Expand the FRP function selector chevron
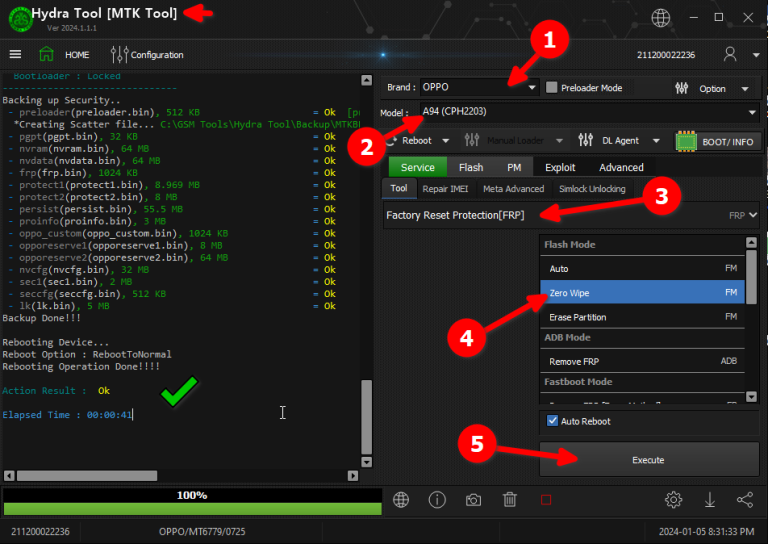 [x=753, y=215]
